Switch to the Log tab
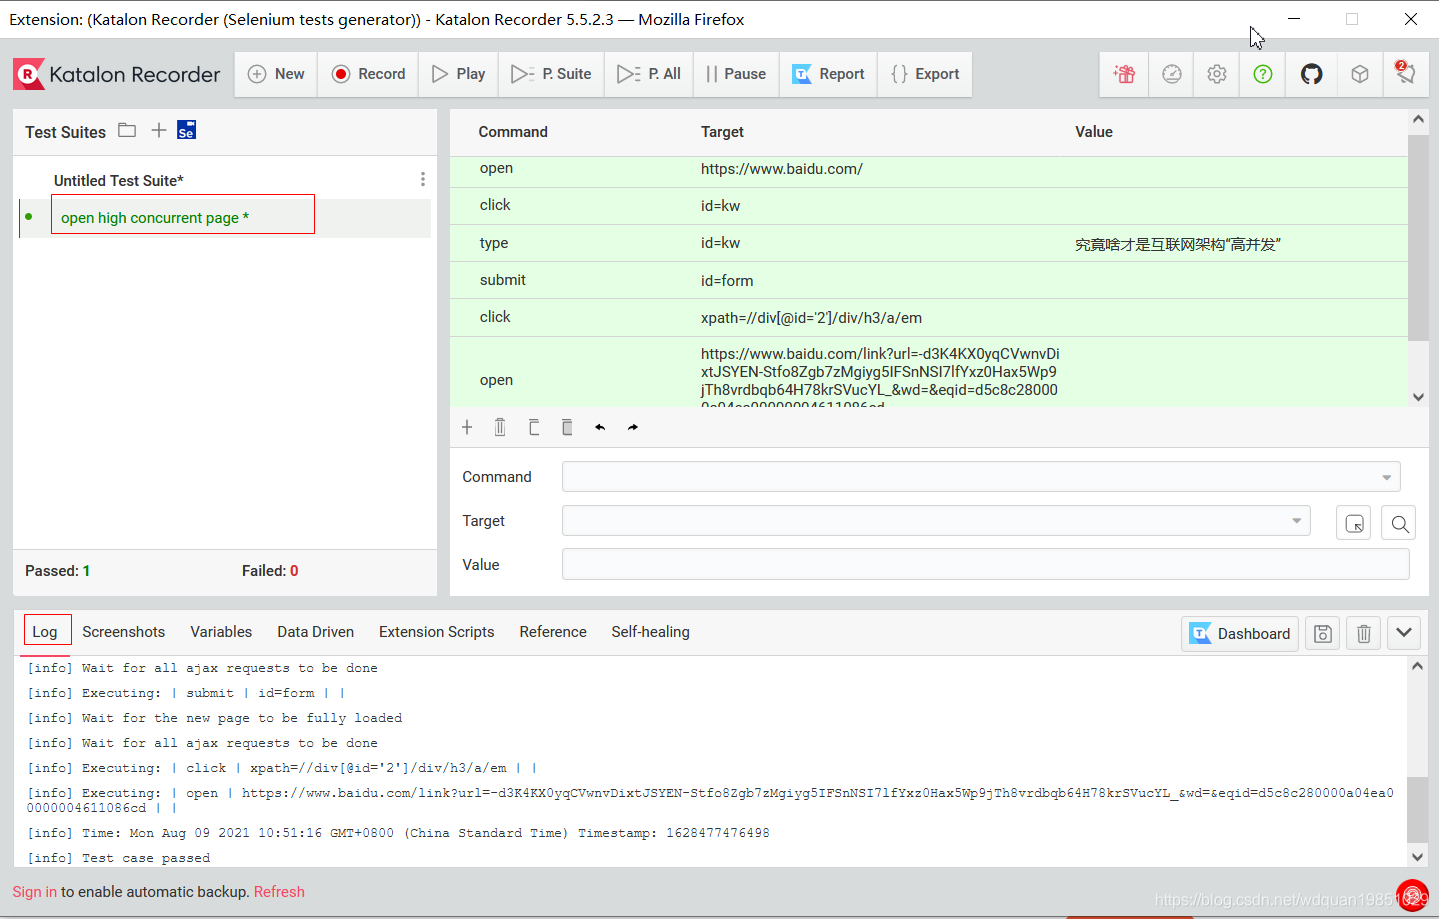 47,631
